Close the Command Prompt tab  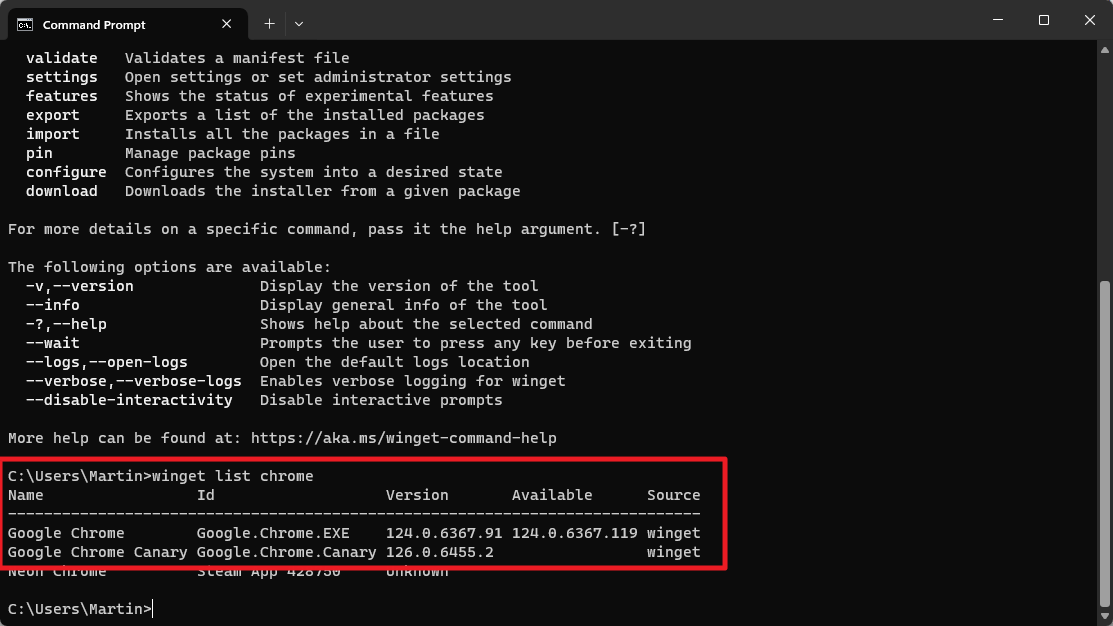[x=228, y=24]
